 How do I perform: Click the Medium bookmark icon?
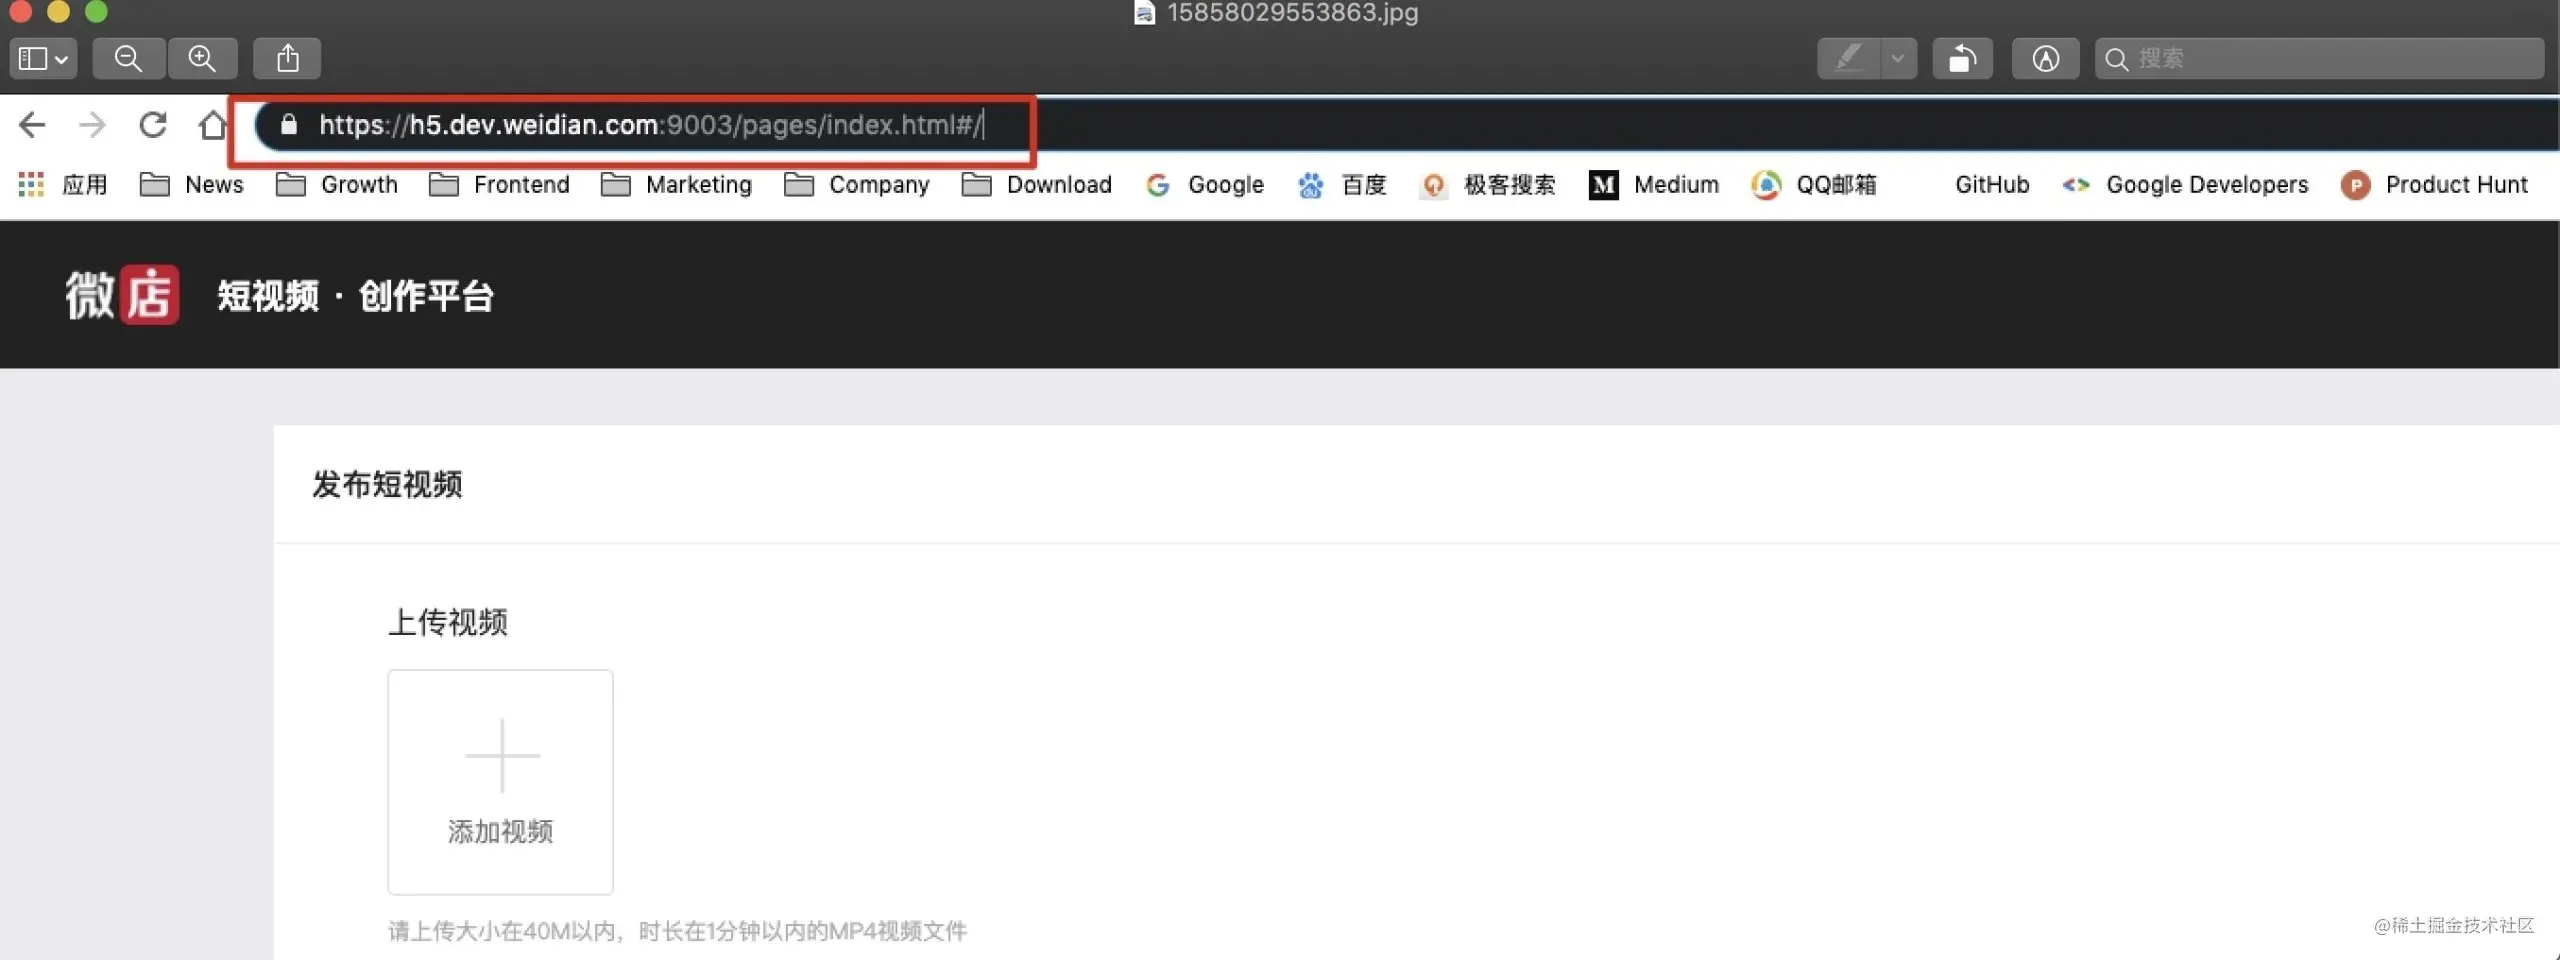click(1604, 185)
